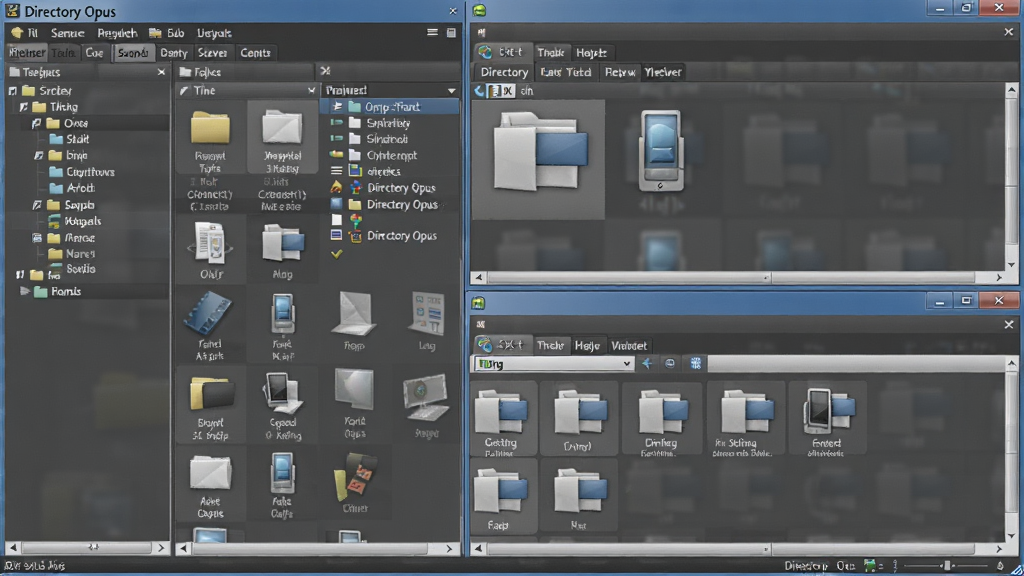Select the dark folder Boyyit icon
1024x576 pixels.
pyautogui.click(x=211, y=394)
